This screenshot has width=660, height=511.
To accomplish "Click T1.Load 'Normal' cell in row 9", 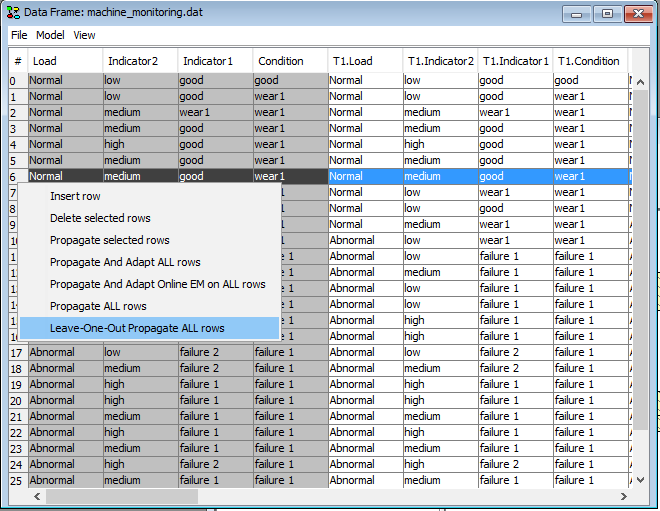I will click(366, 224).
